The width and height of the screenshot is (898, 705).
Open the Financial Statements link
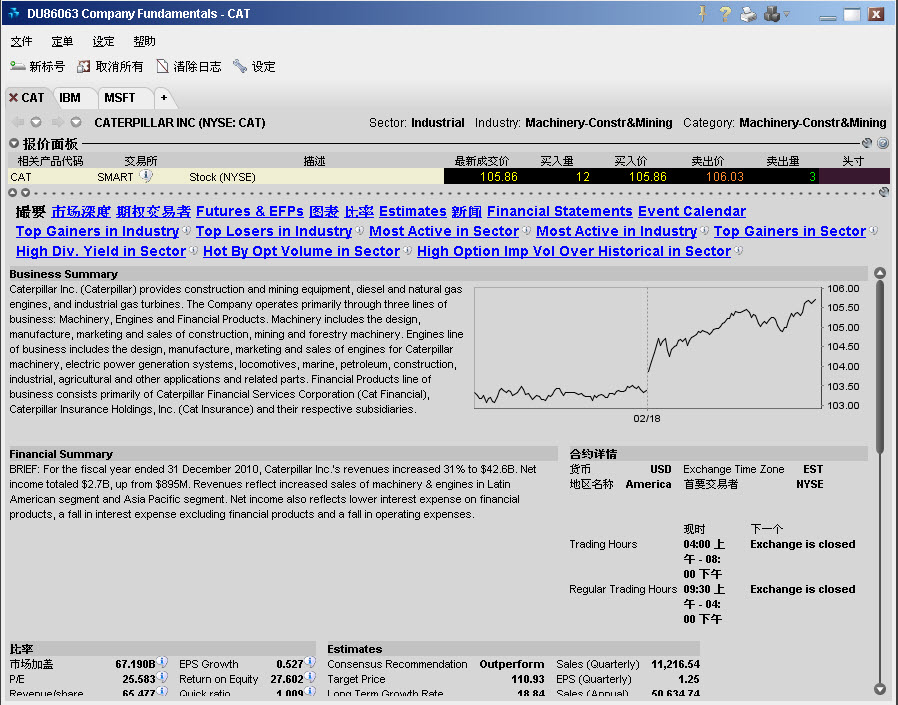(x=559, y=211)
